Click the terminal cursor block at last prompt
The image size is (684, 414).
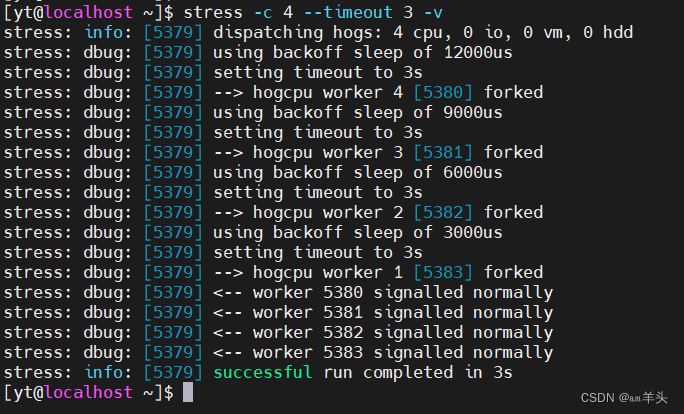[188, 392]
